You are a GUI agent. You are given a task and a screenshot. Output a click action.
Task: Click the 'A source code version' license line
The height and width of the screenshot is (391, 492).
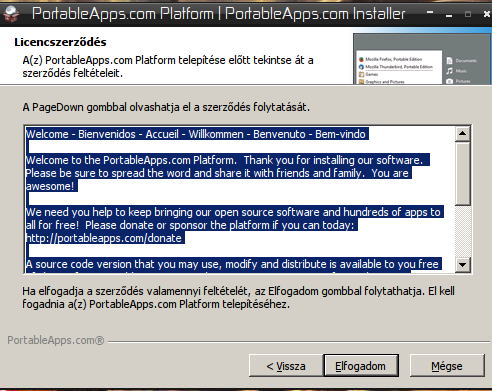click(x=233, y=264)
